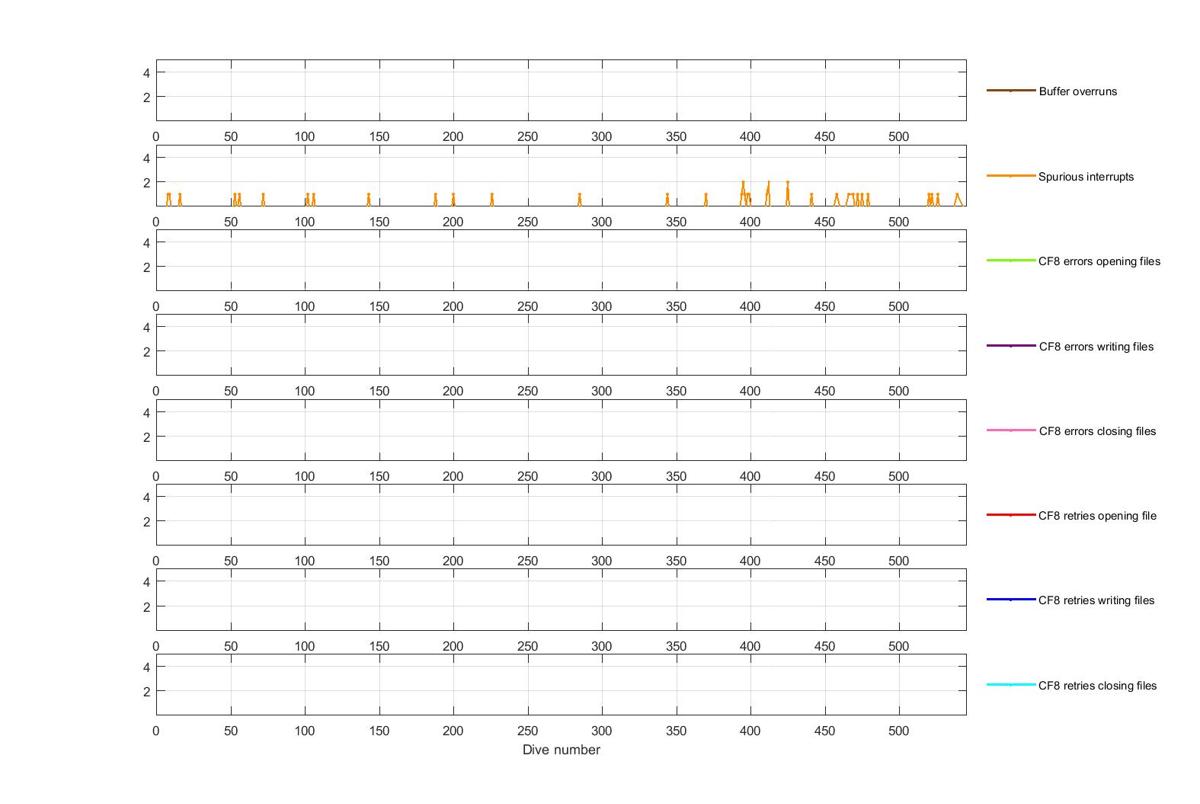Select the spurious interrupts spike near dive 72
Screen dimensions: 1200x804
tap(263, 199)
